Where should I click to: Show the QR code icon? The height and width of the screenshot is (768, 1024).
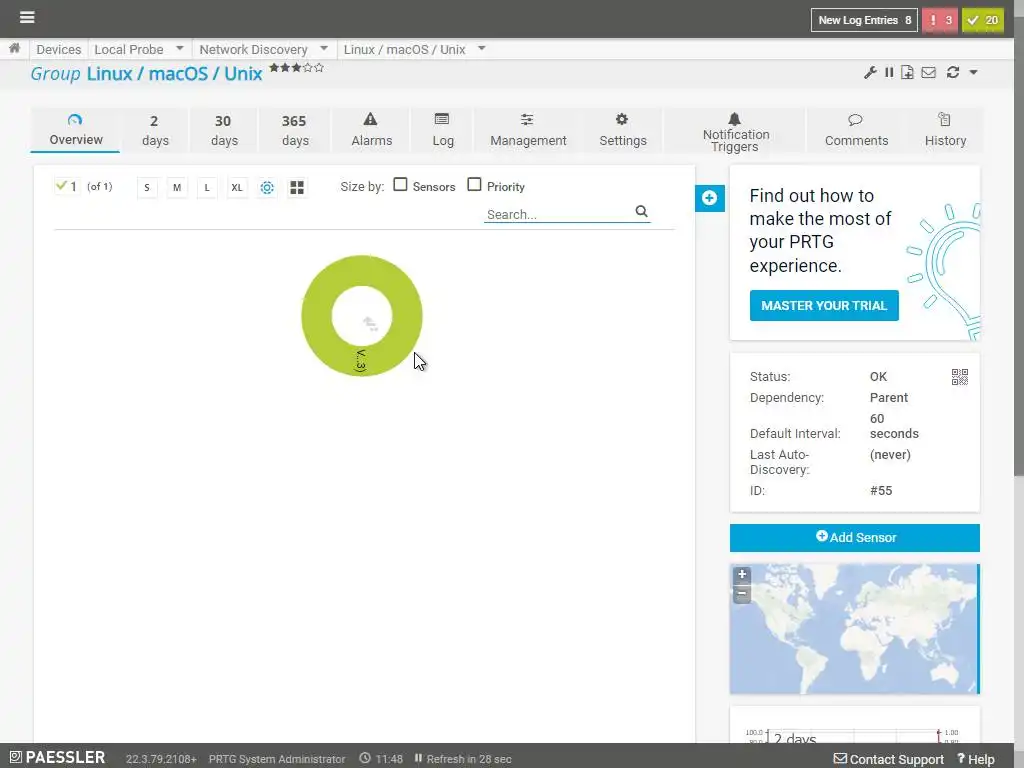[960, 377]
